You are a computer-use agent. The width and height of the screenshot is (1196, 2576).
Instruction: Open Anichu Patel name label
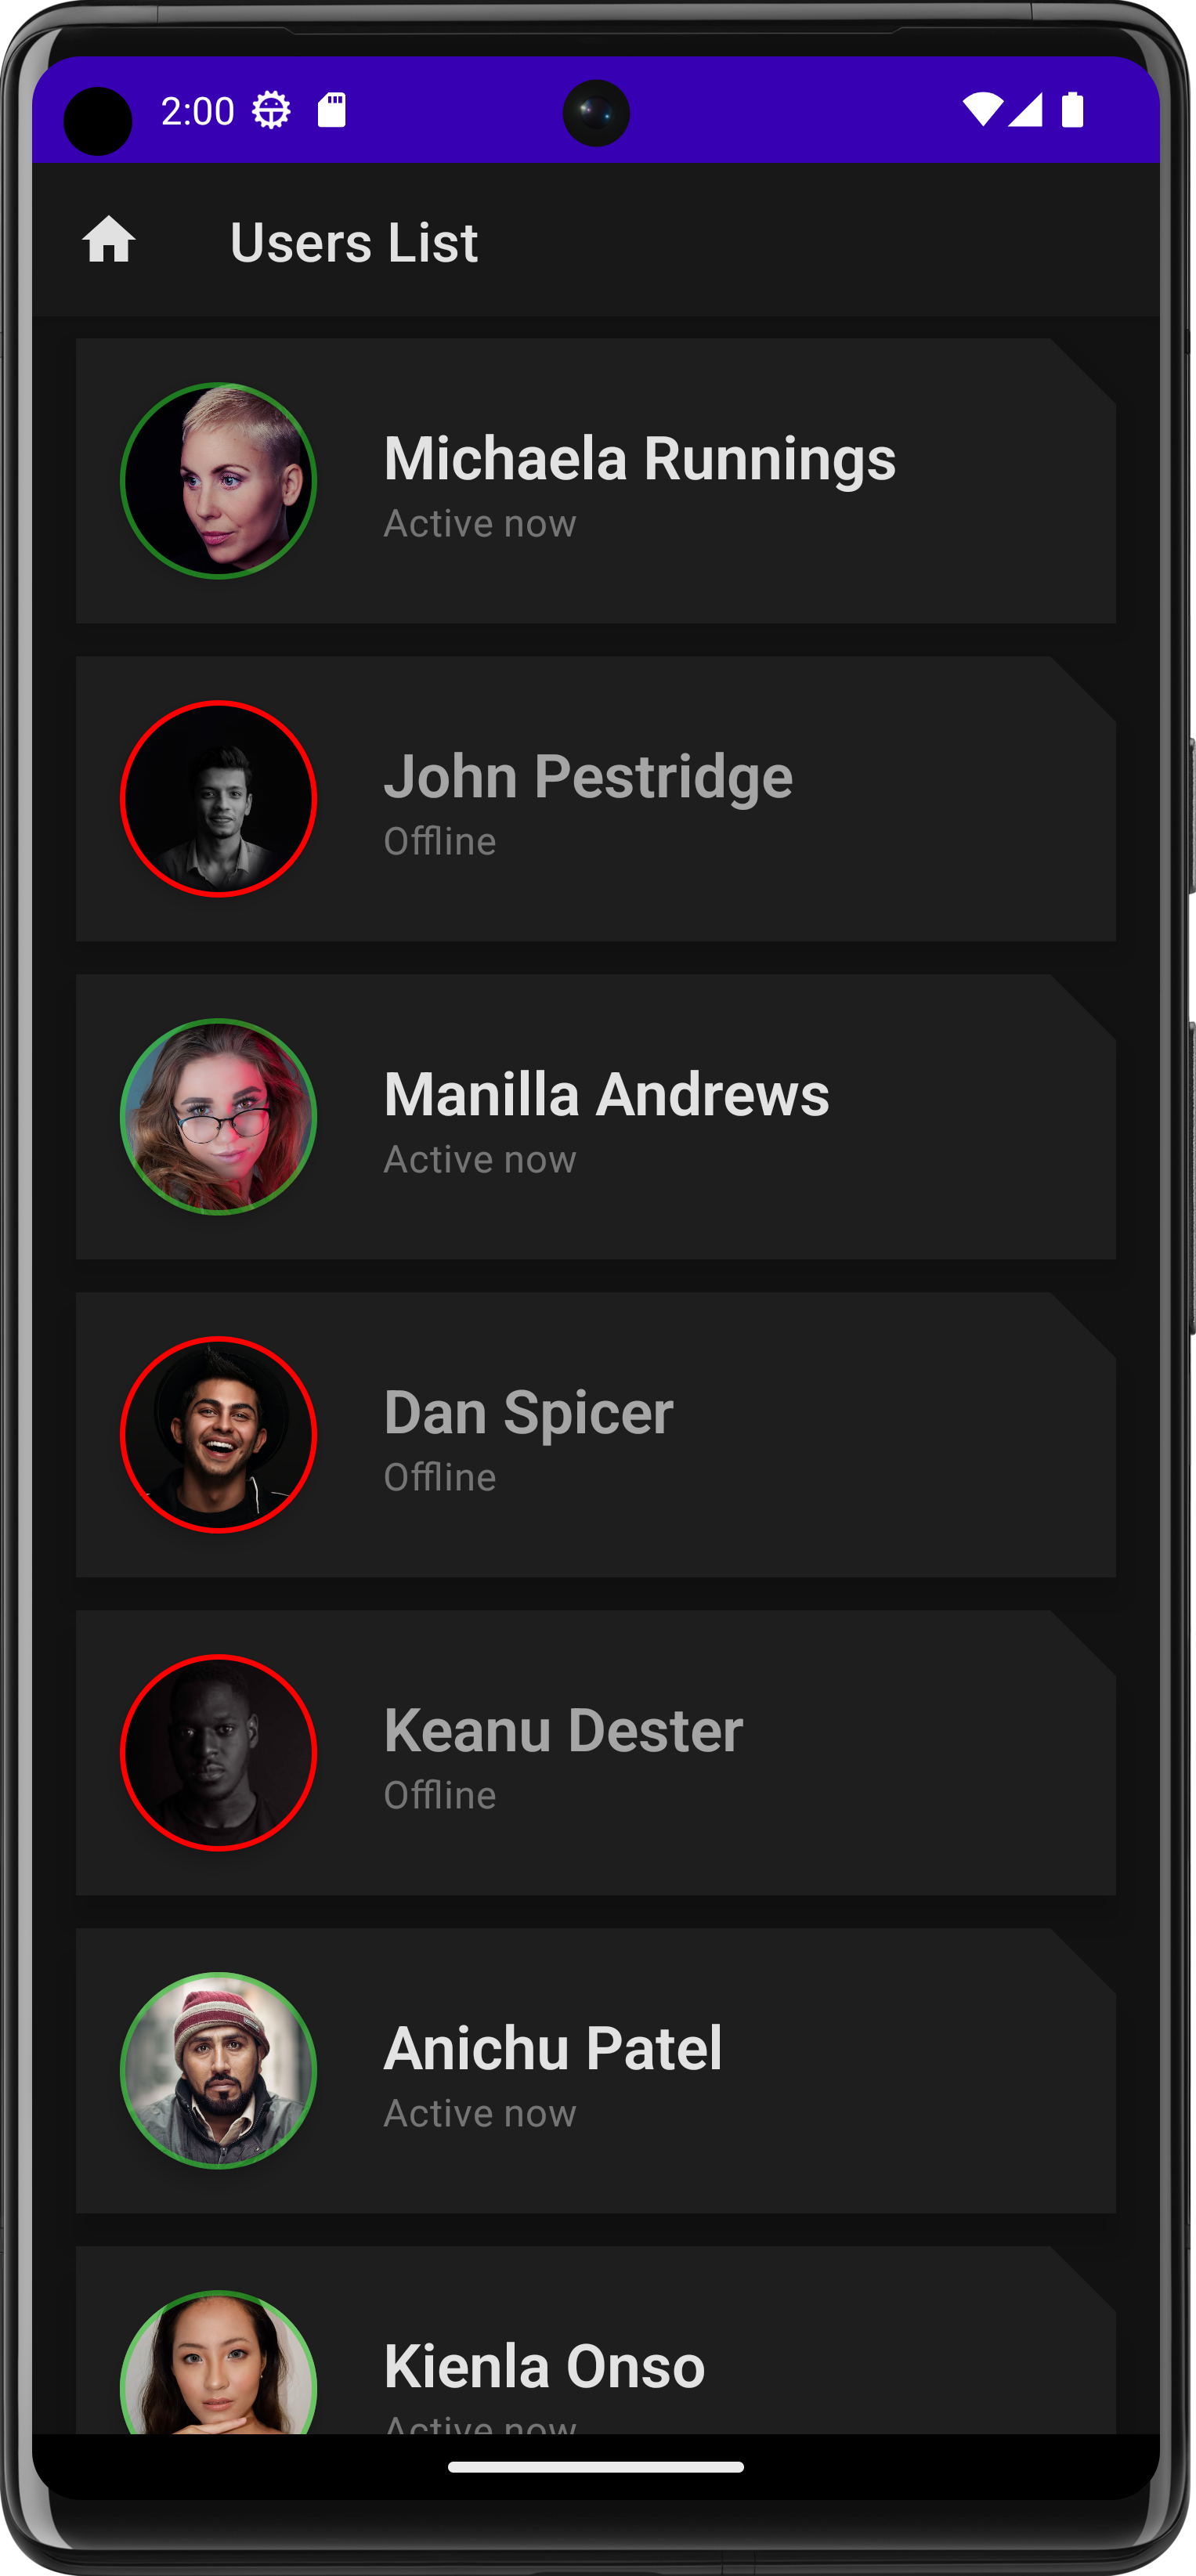(553, 2049)
